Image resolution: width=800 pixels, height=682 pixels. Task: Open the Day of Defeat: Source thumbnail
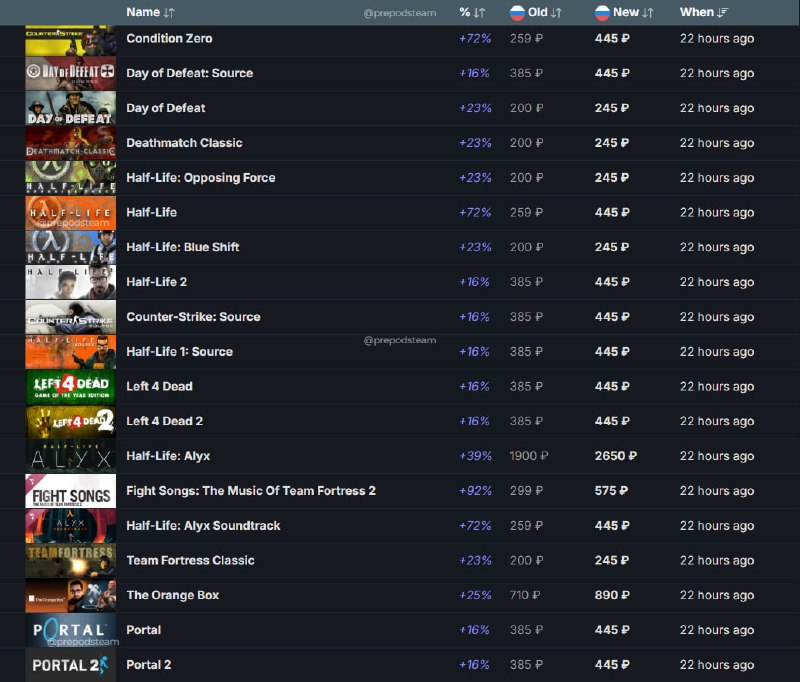click(x=70, y=73)
